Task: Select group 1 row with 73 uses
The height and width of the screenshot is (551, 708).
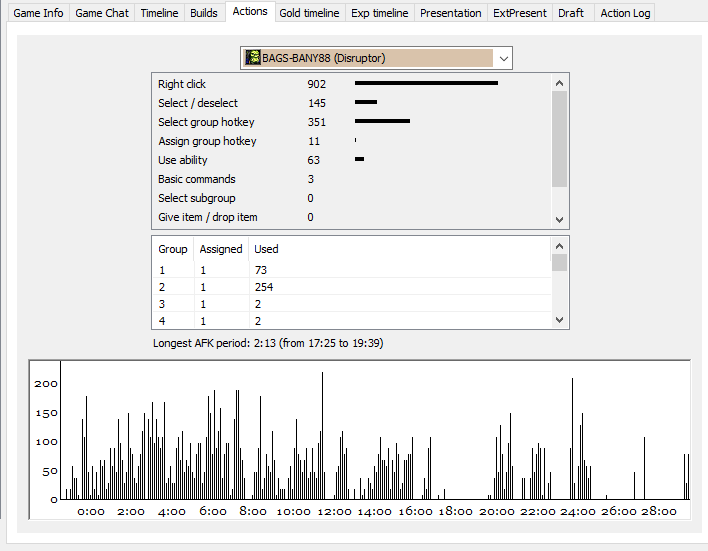Action: click(x=352, y=270)
